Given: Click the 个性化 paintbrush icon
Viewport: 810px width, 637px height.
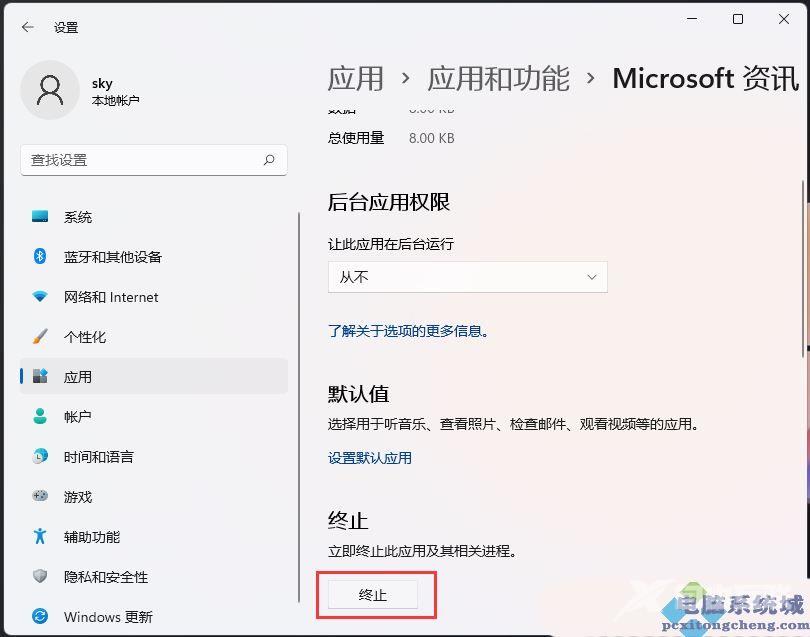Looking at the screenshot, I should (40, 336).
